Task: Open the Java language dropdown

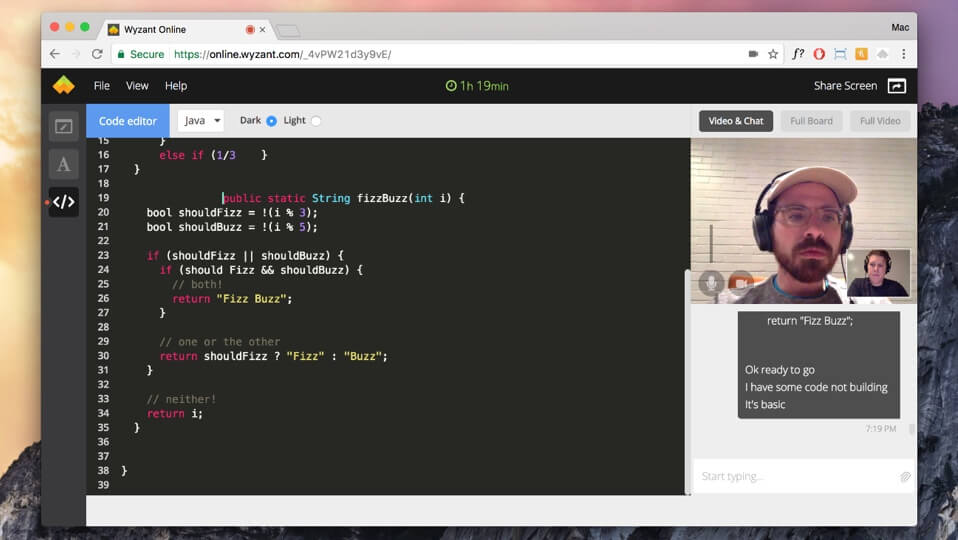Action: pos(201,121)
